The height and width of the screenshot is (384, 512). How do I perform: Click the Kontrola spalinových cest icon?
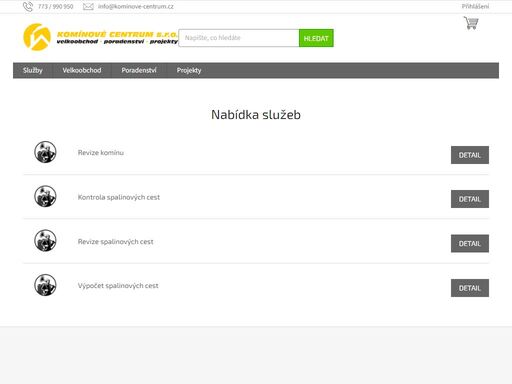45,196
